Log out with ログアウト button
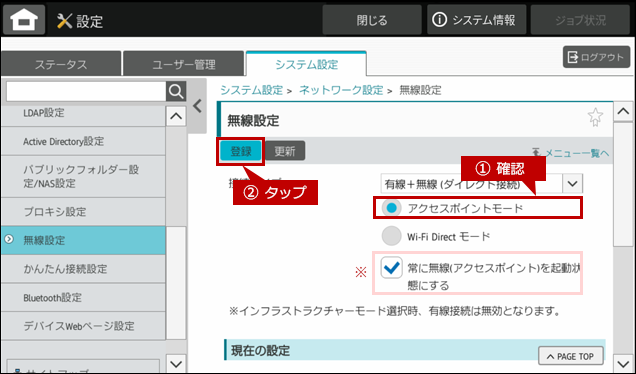636x374 pixels. (x=596, y=57)
